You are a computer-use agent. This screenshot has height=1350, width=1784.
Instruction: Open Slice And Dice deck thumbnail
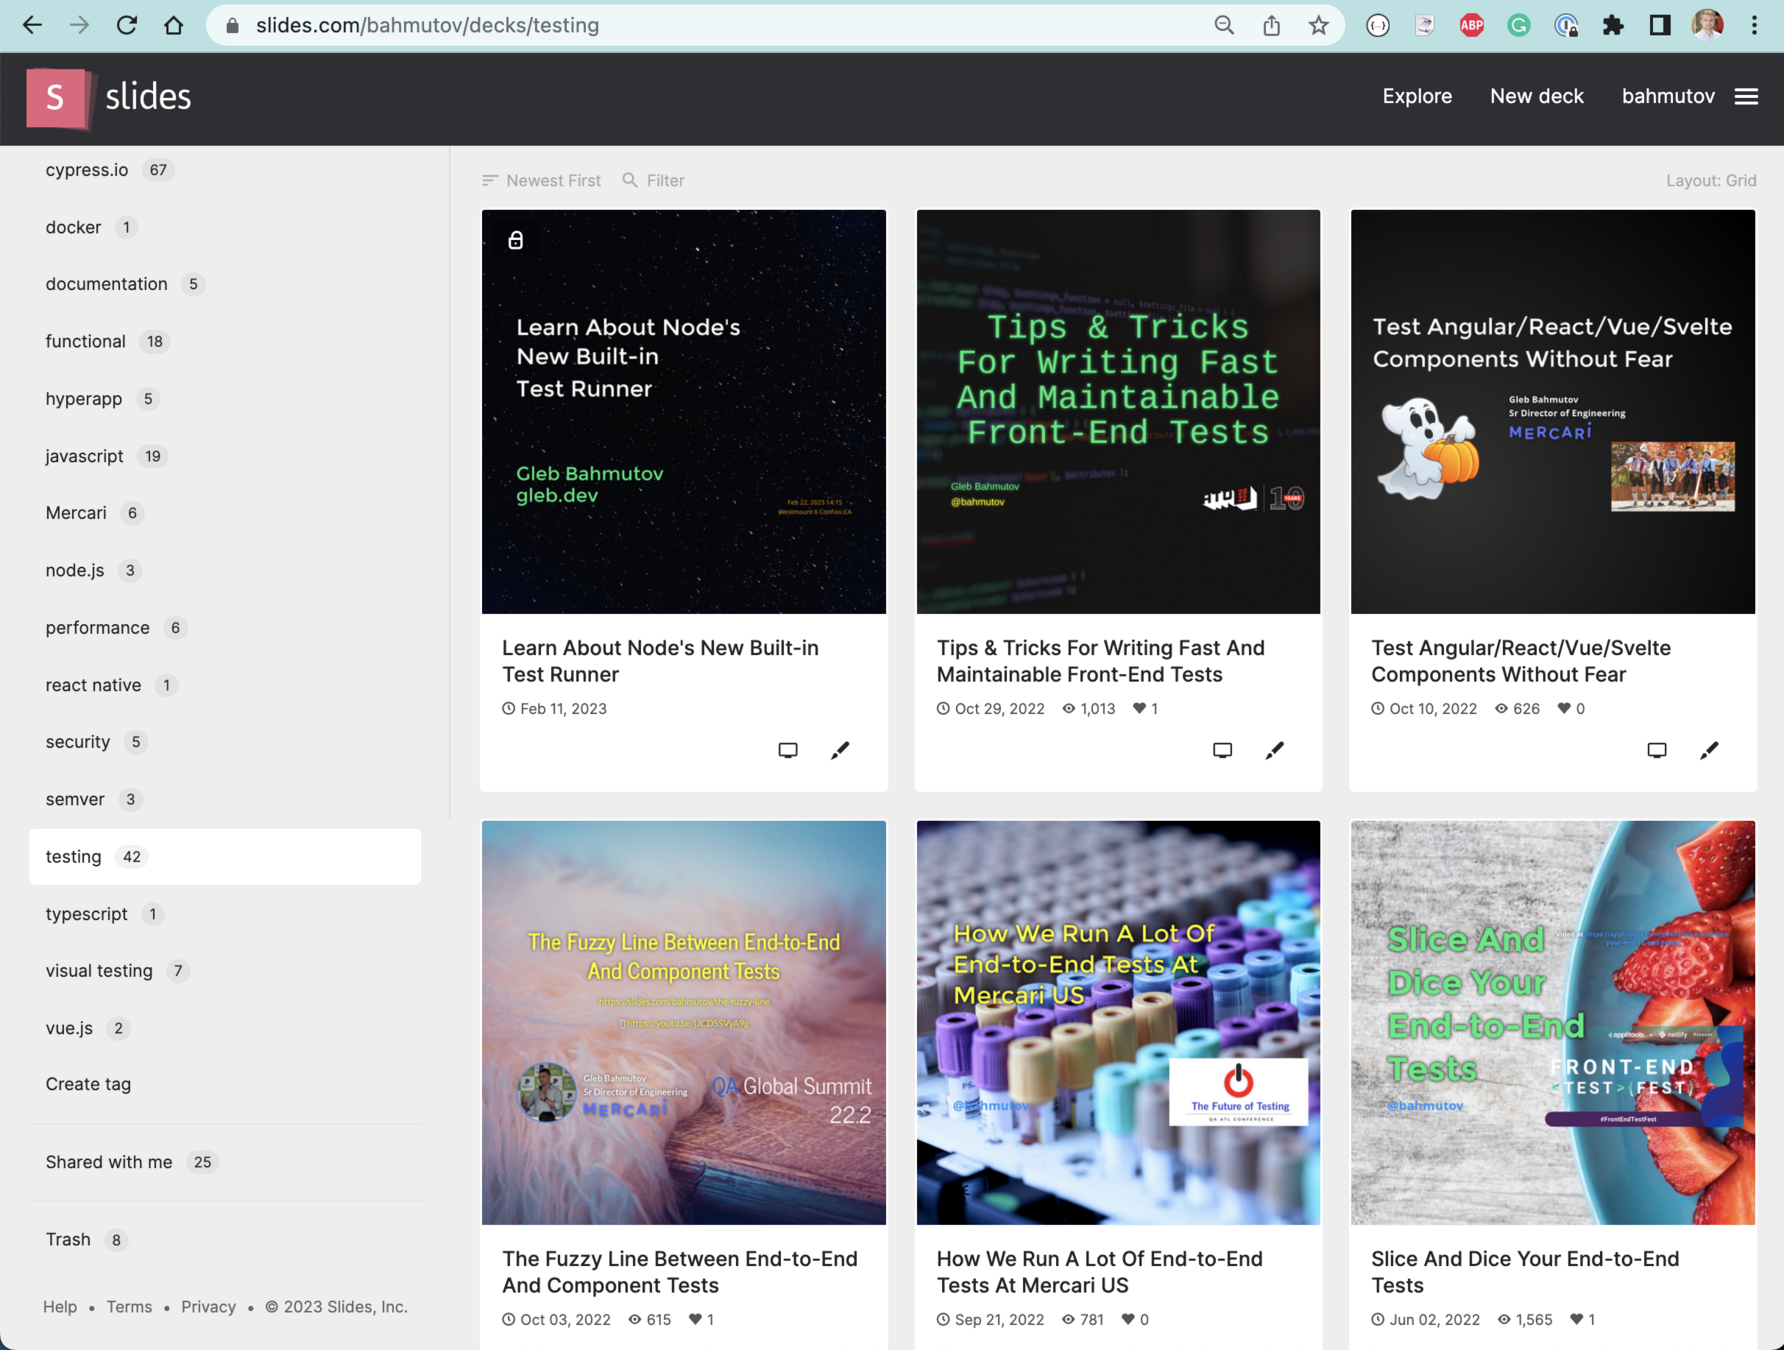point(1553,1023)
